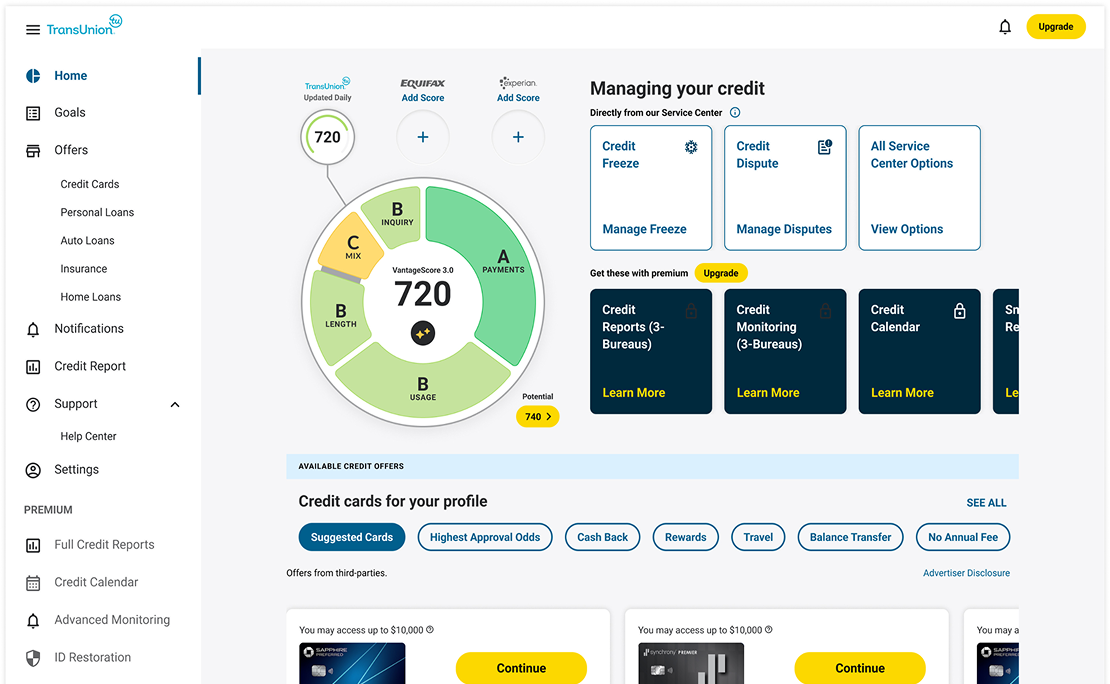Select Travel filter
The image size is (1110, 684).
coord(758,537)
